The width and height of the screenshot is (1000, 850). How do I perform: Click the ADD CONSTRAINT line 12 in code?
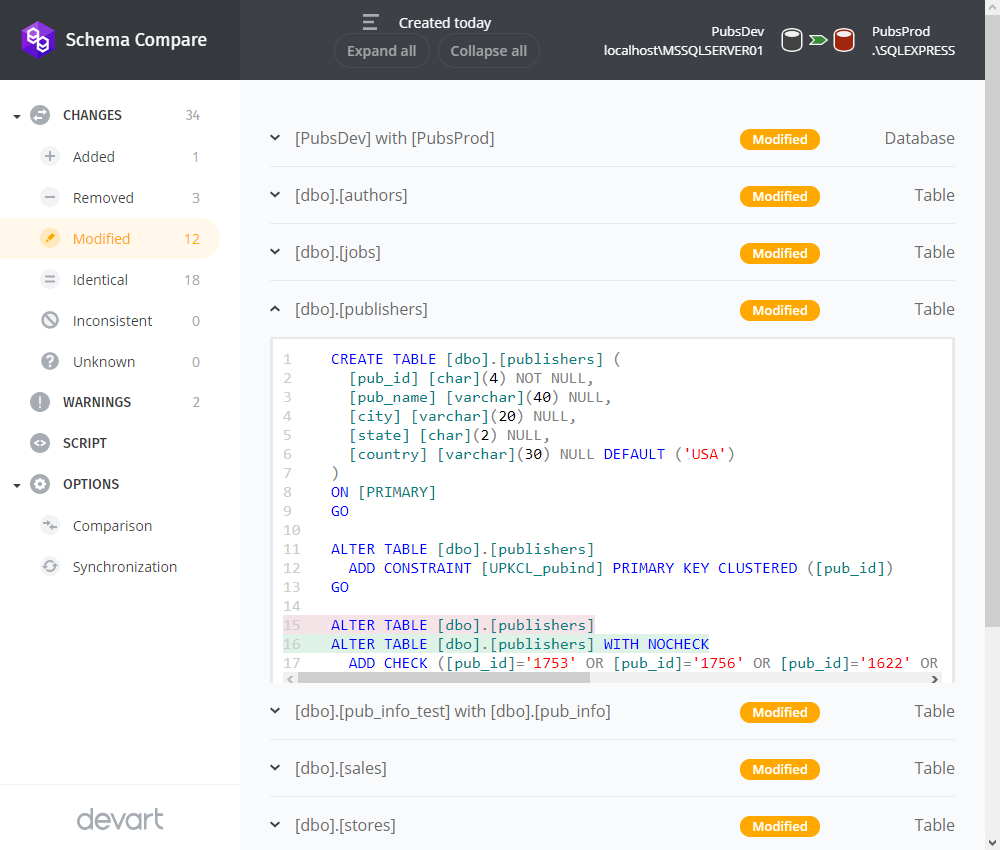[621, 568]
